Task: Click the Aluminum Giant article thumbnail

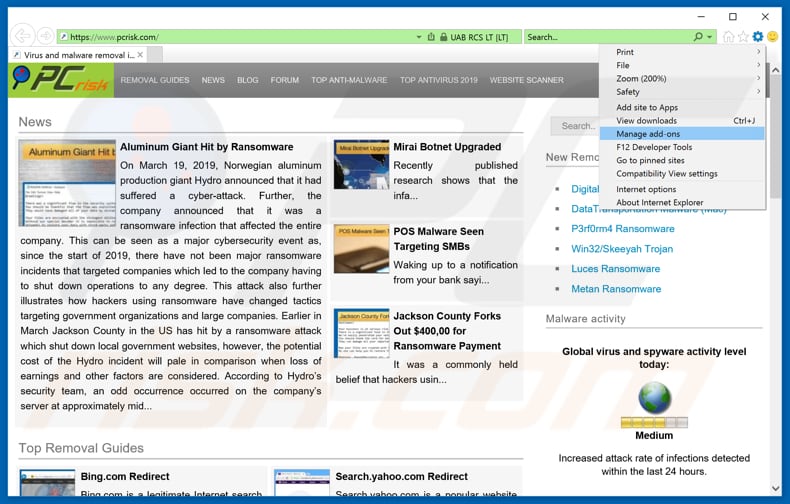Action: click(x=67, y=183)
